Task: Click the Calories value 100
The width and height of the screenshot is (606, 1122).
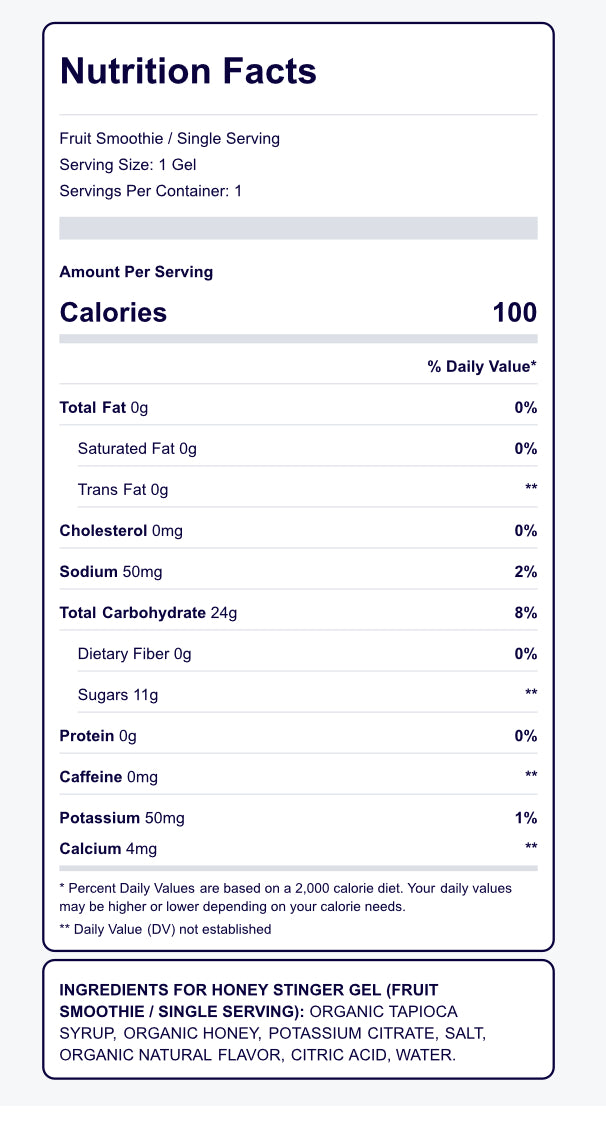Action: click(x=515, y=313)
